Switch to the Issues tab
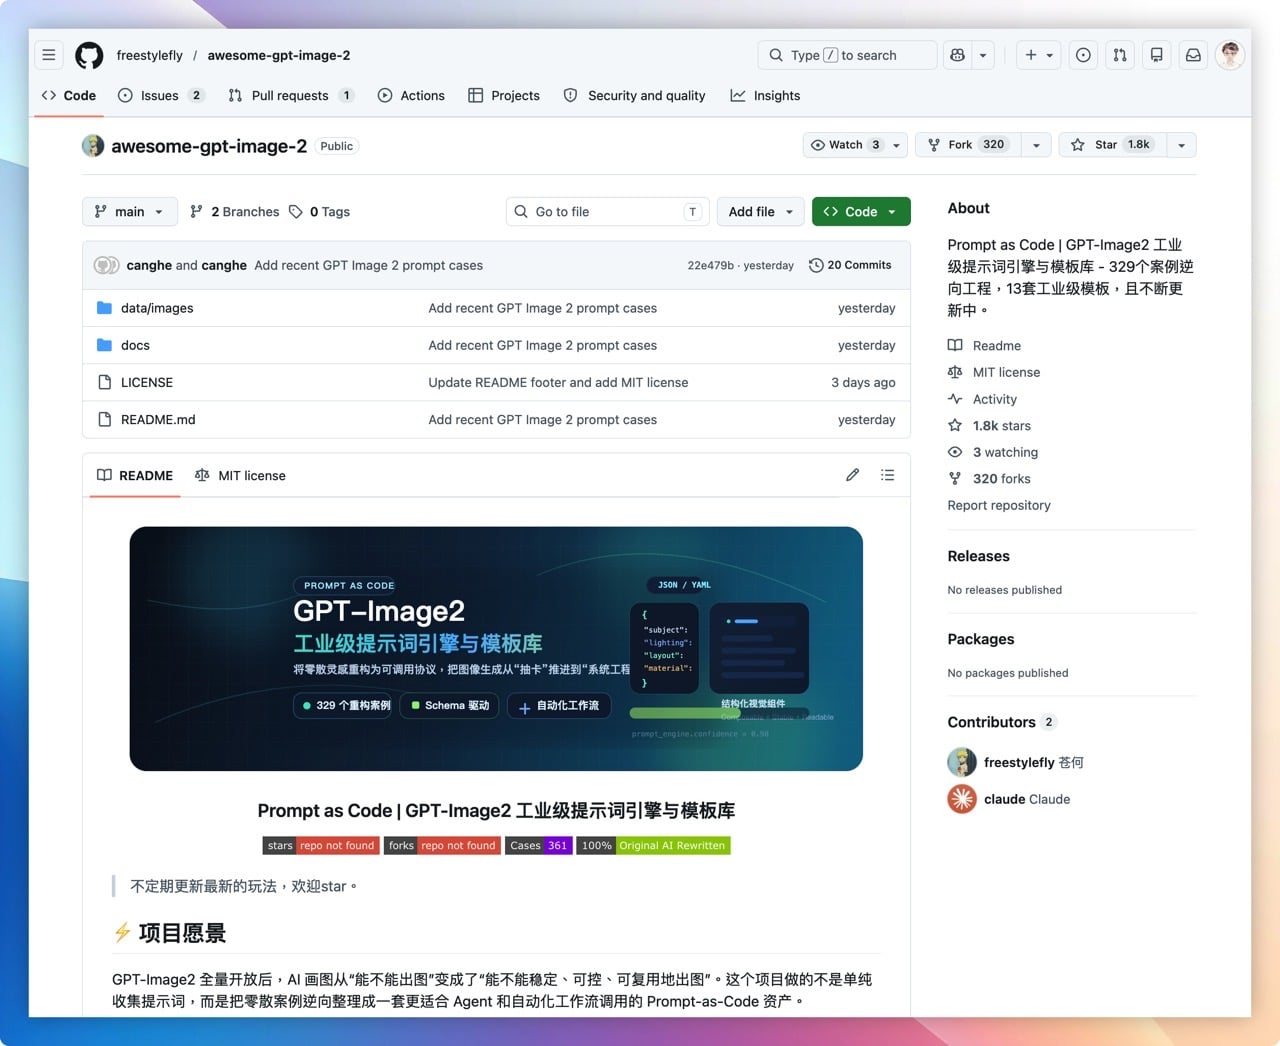1280x1046 pixels. 162,95
